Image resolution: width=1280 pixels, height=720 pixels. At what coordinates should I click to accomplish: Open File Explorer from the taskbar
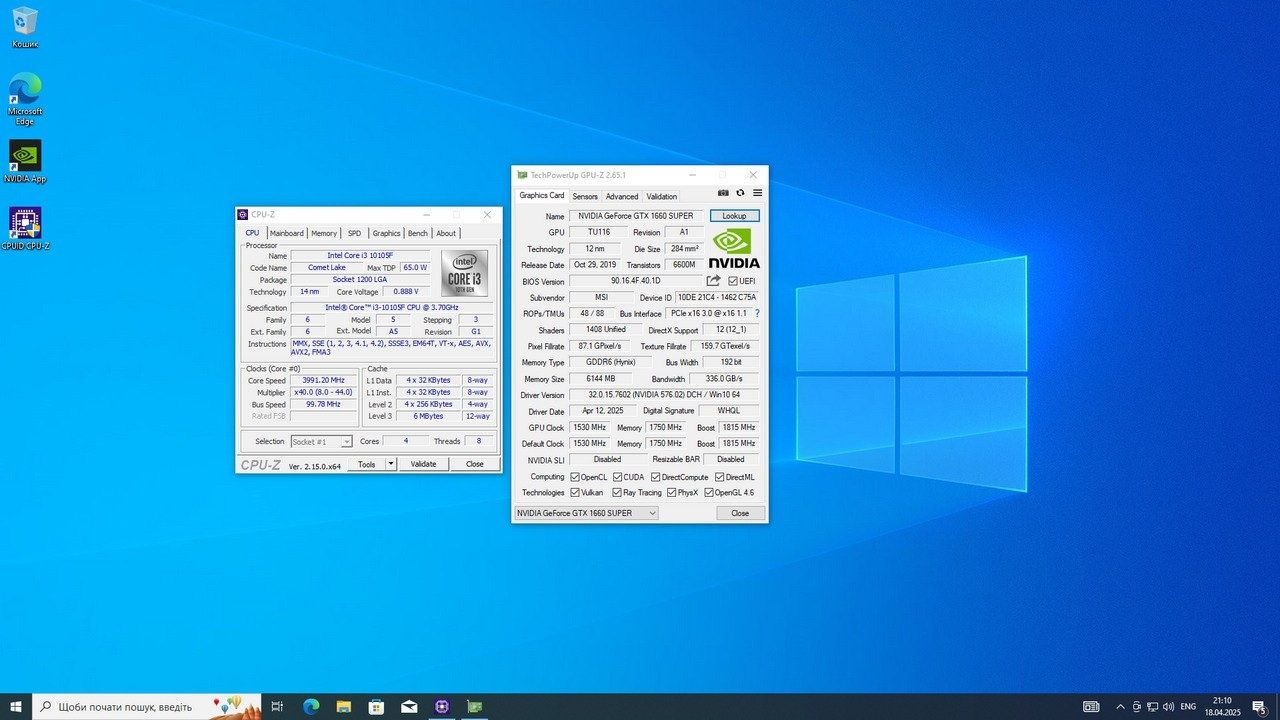point(344,706)
